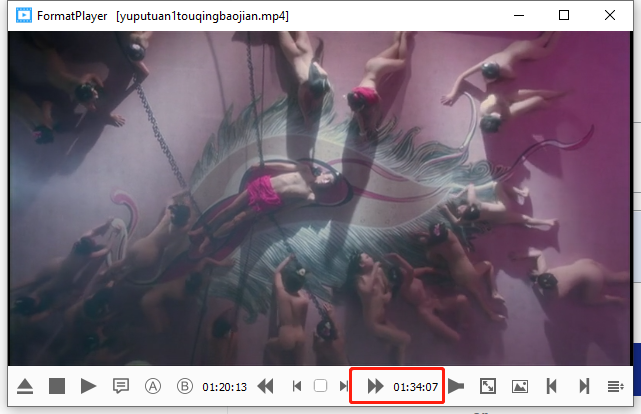Click the video display area

pyautogui.click(x=320, y=198)
